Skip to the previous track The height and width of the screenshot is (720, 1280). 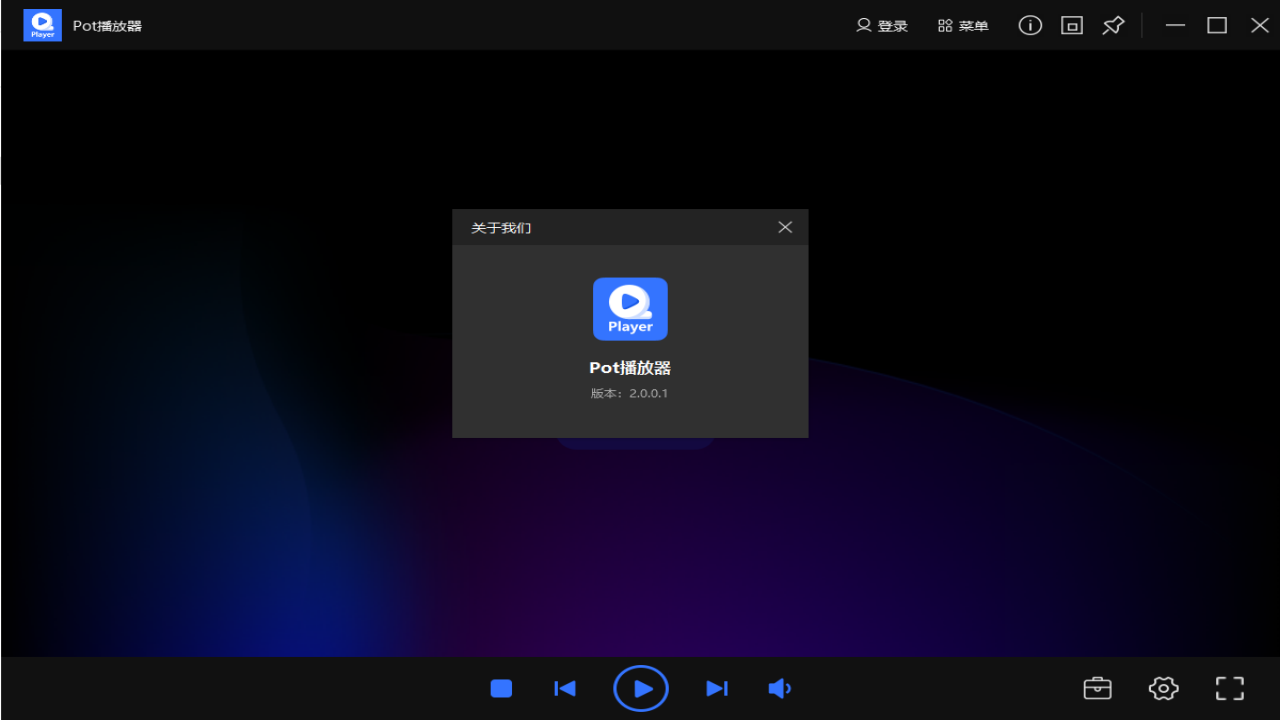tap(565, 688)
